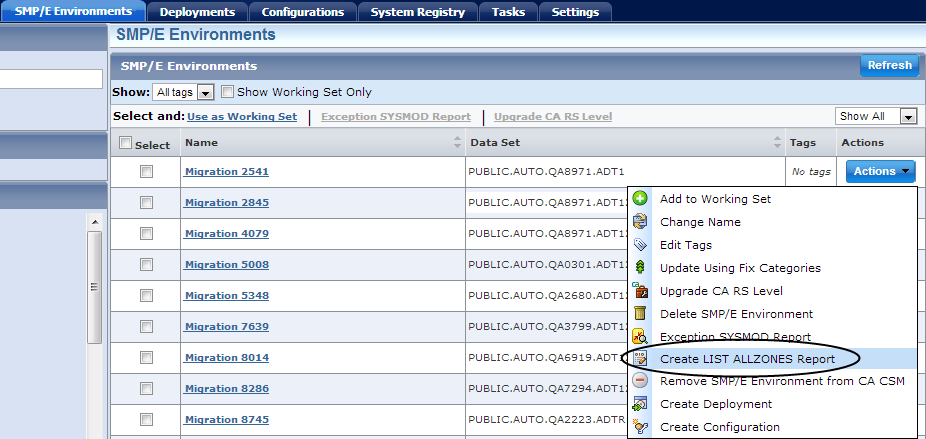Open the Actions dropdown for Migration 2541
The image size is (926, 439).
click(881, 171)
